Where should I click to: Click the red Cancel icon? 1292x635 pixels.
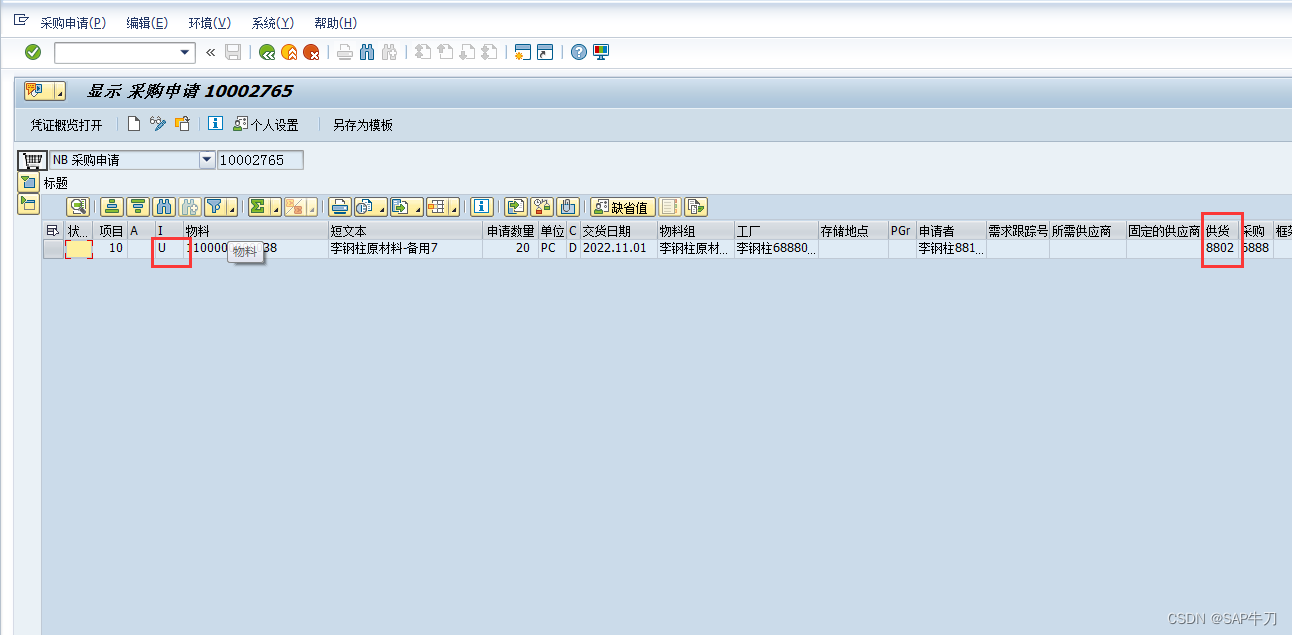point(312,52)
